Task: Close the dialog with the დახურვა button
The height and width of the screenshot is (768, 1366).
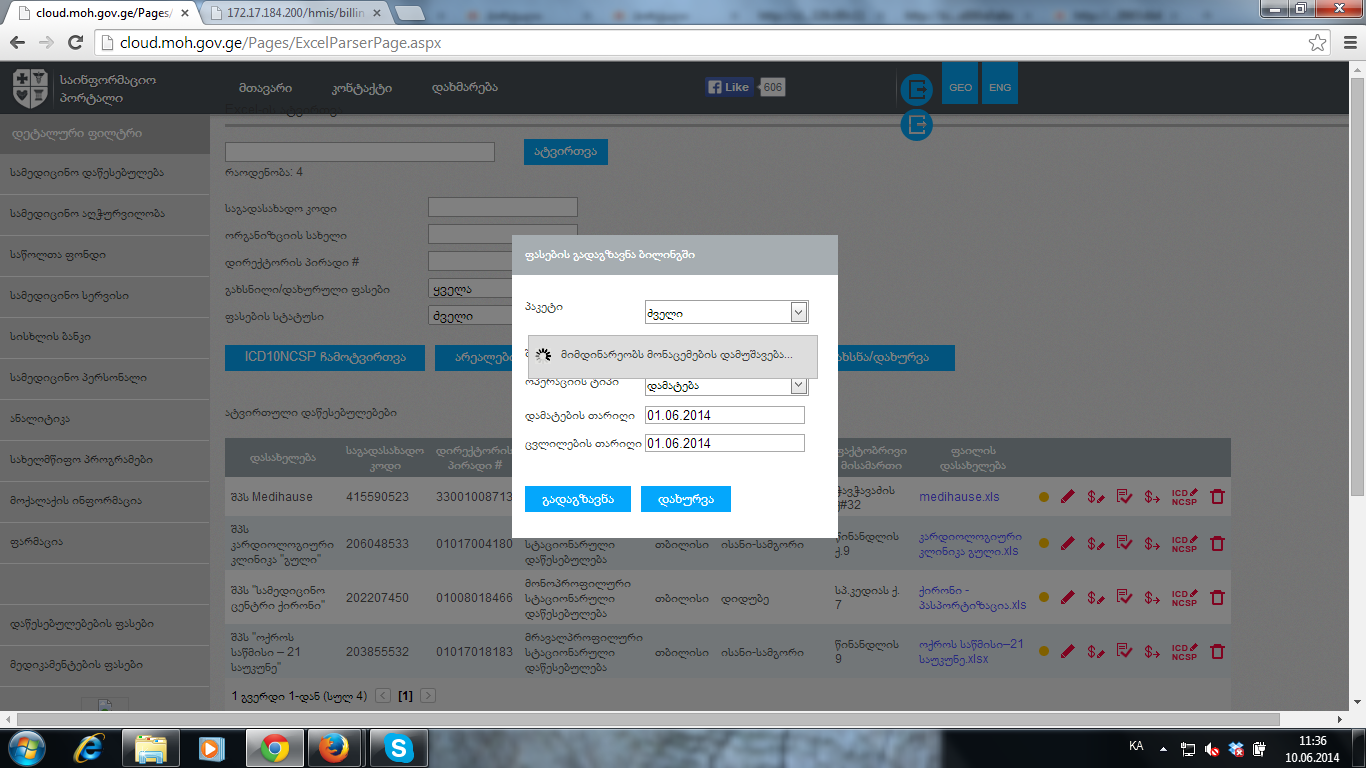Action: coord(685,499)
